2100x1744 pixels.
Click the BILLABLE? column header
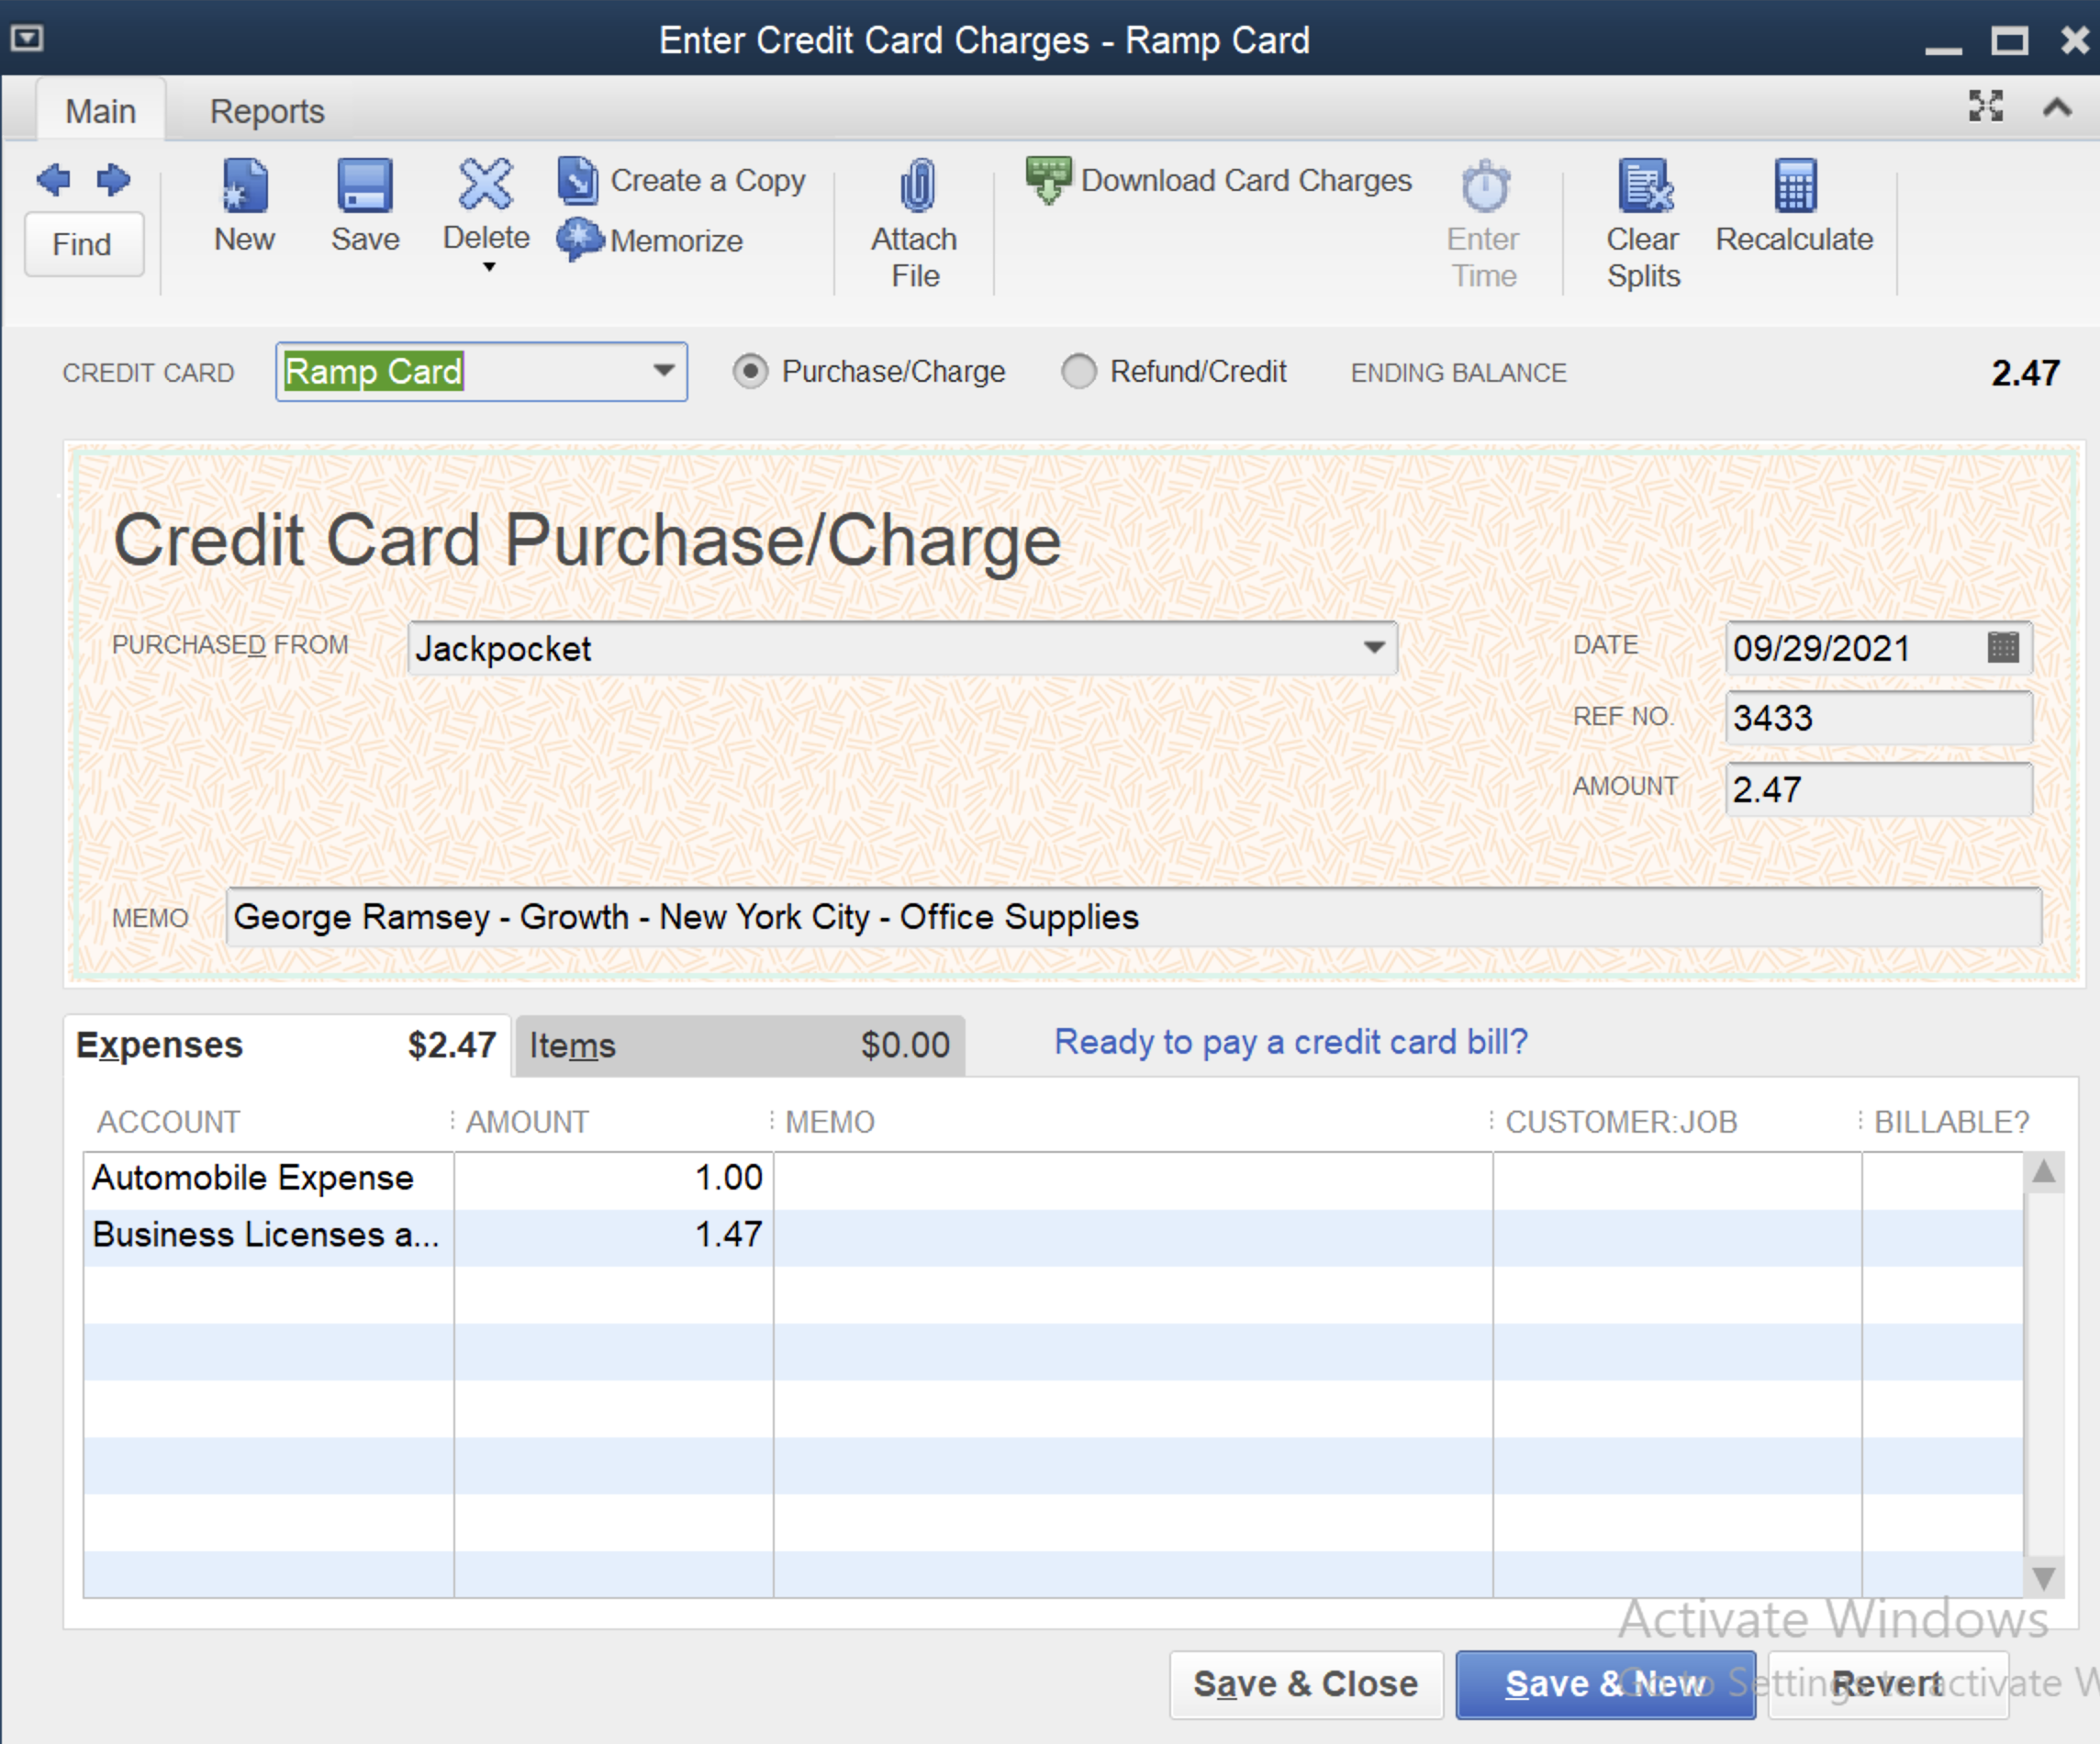[1951, 1122]
